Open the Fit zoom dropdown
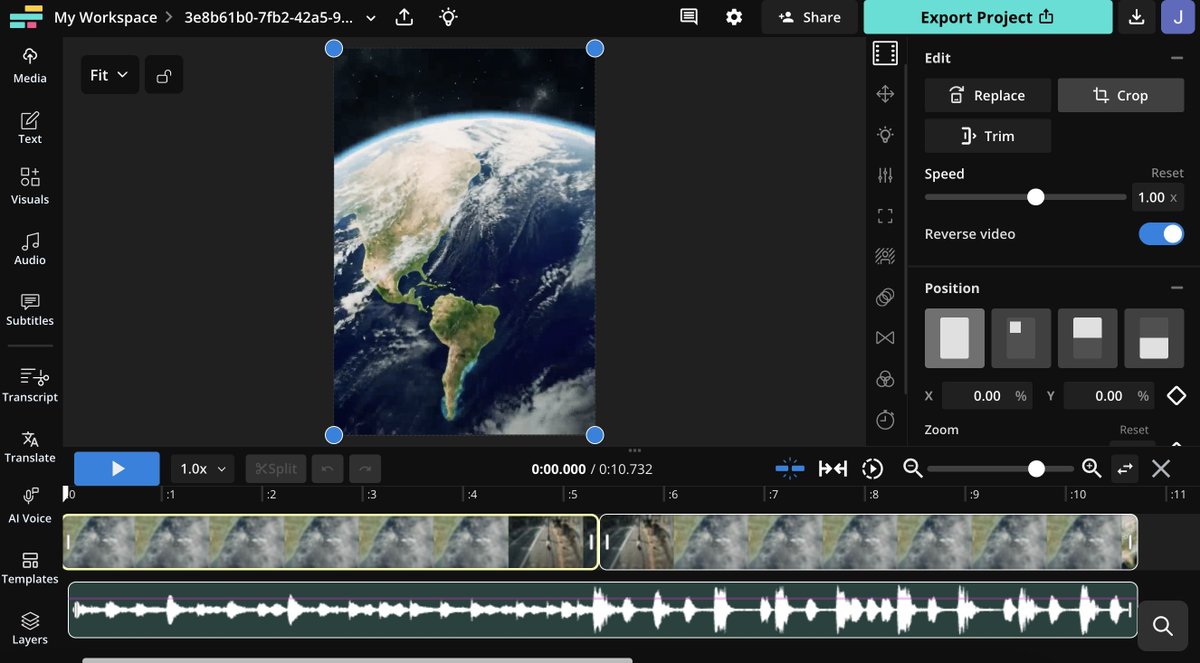The height and width of the screenshot is (663, 1200). pyautogui.click(x=110, y=75)
